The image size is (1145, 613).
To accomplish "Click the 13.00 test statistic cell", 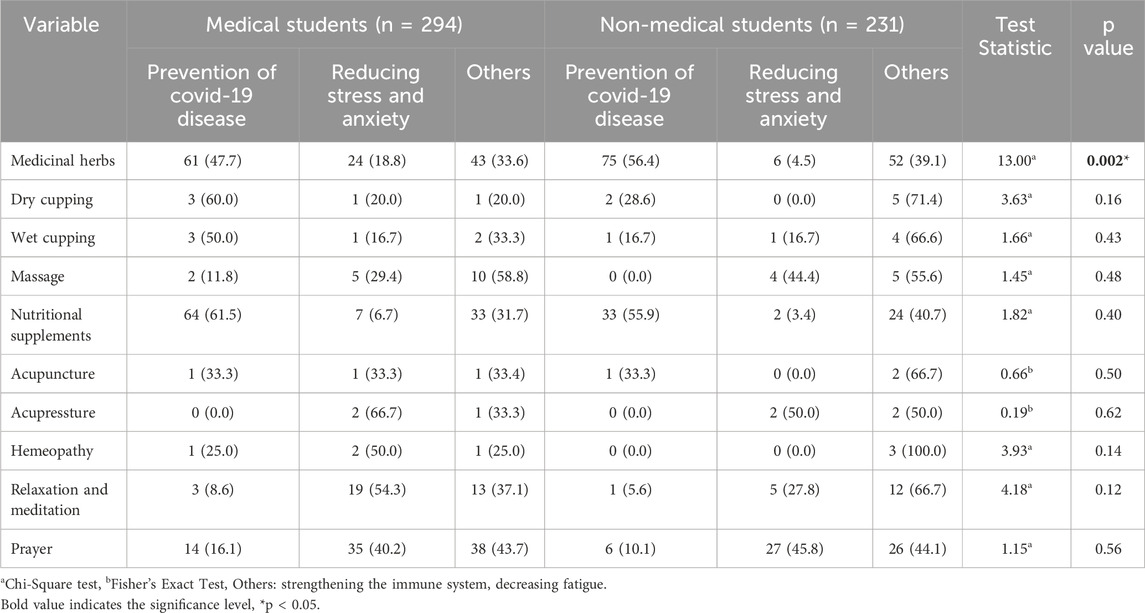I will click(x=1015, y=161).
